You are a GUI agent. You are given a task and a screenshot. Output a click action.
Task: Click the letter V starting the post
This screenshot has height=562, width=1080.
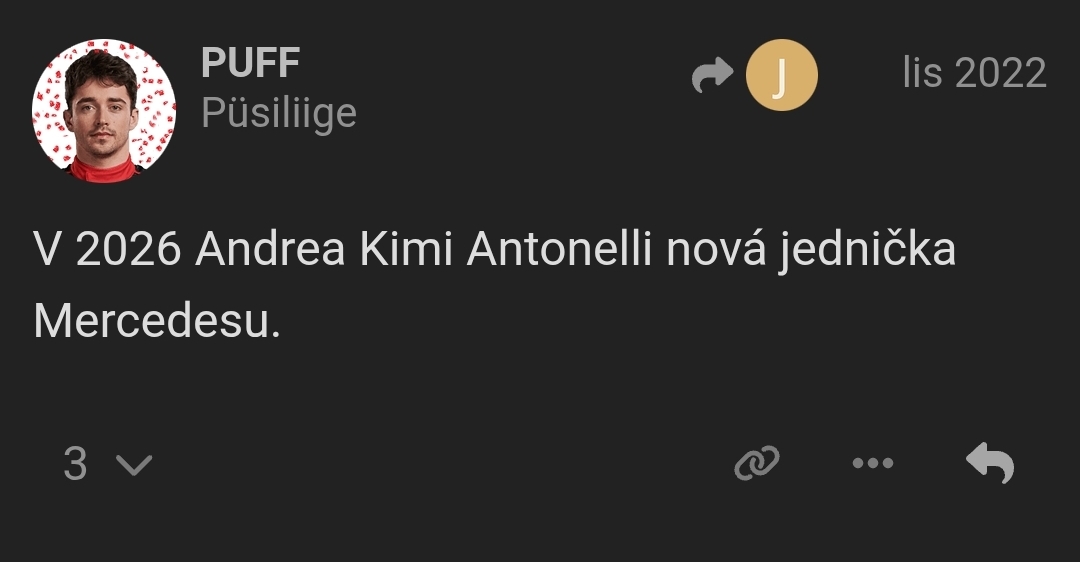click(46, 250)
